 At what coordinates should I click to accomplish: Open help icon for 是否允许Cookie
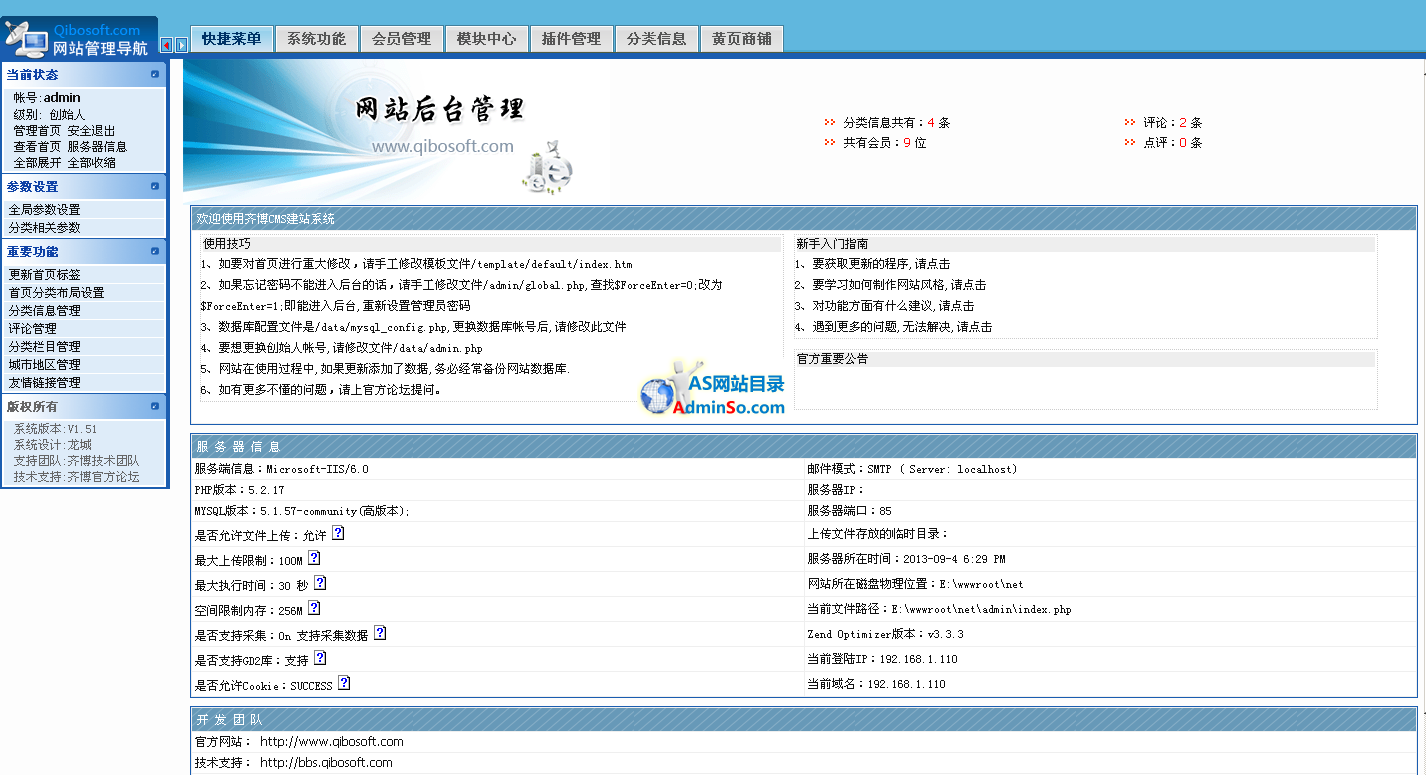pos(344,683)
